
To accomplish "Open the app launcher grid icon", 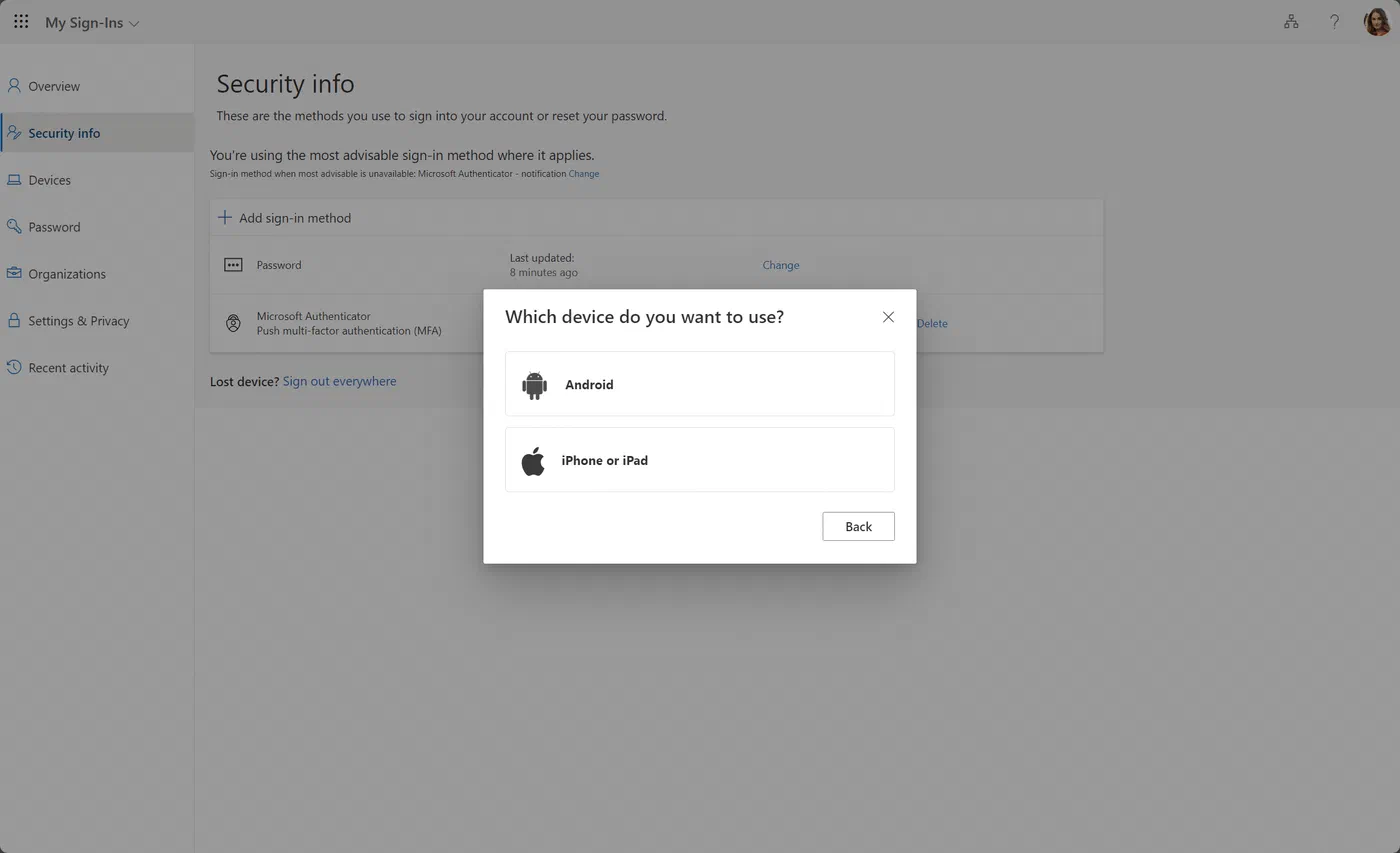I will click(x=21, y=22).
